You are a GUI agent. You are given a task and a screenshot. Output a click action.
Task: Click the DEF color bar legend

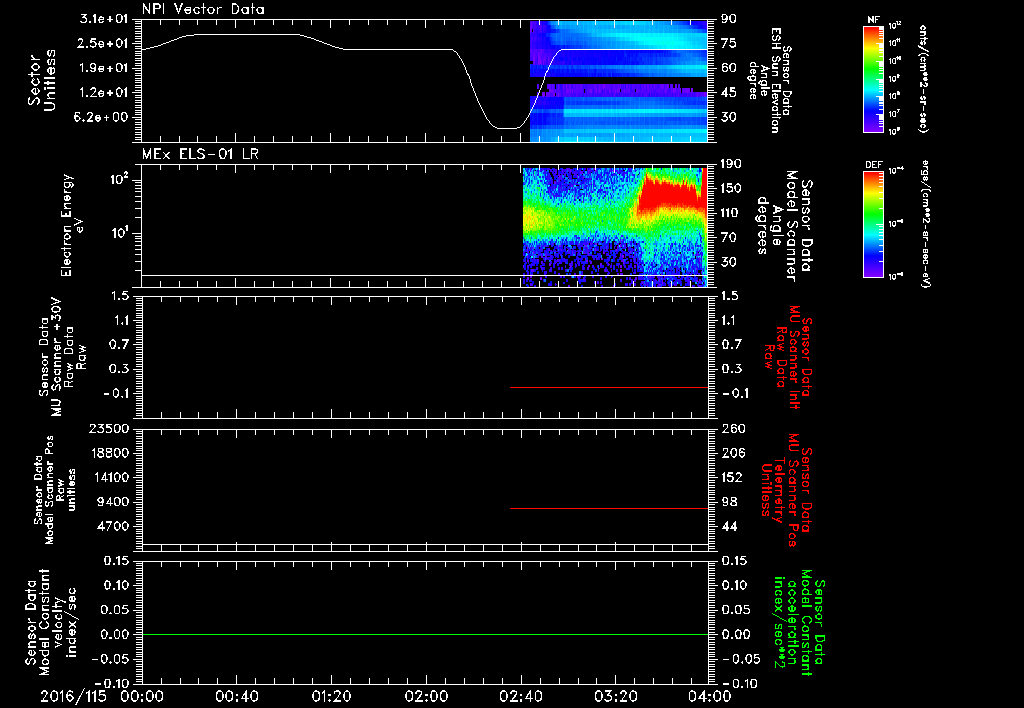coord(873,224)
